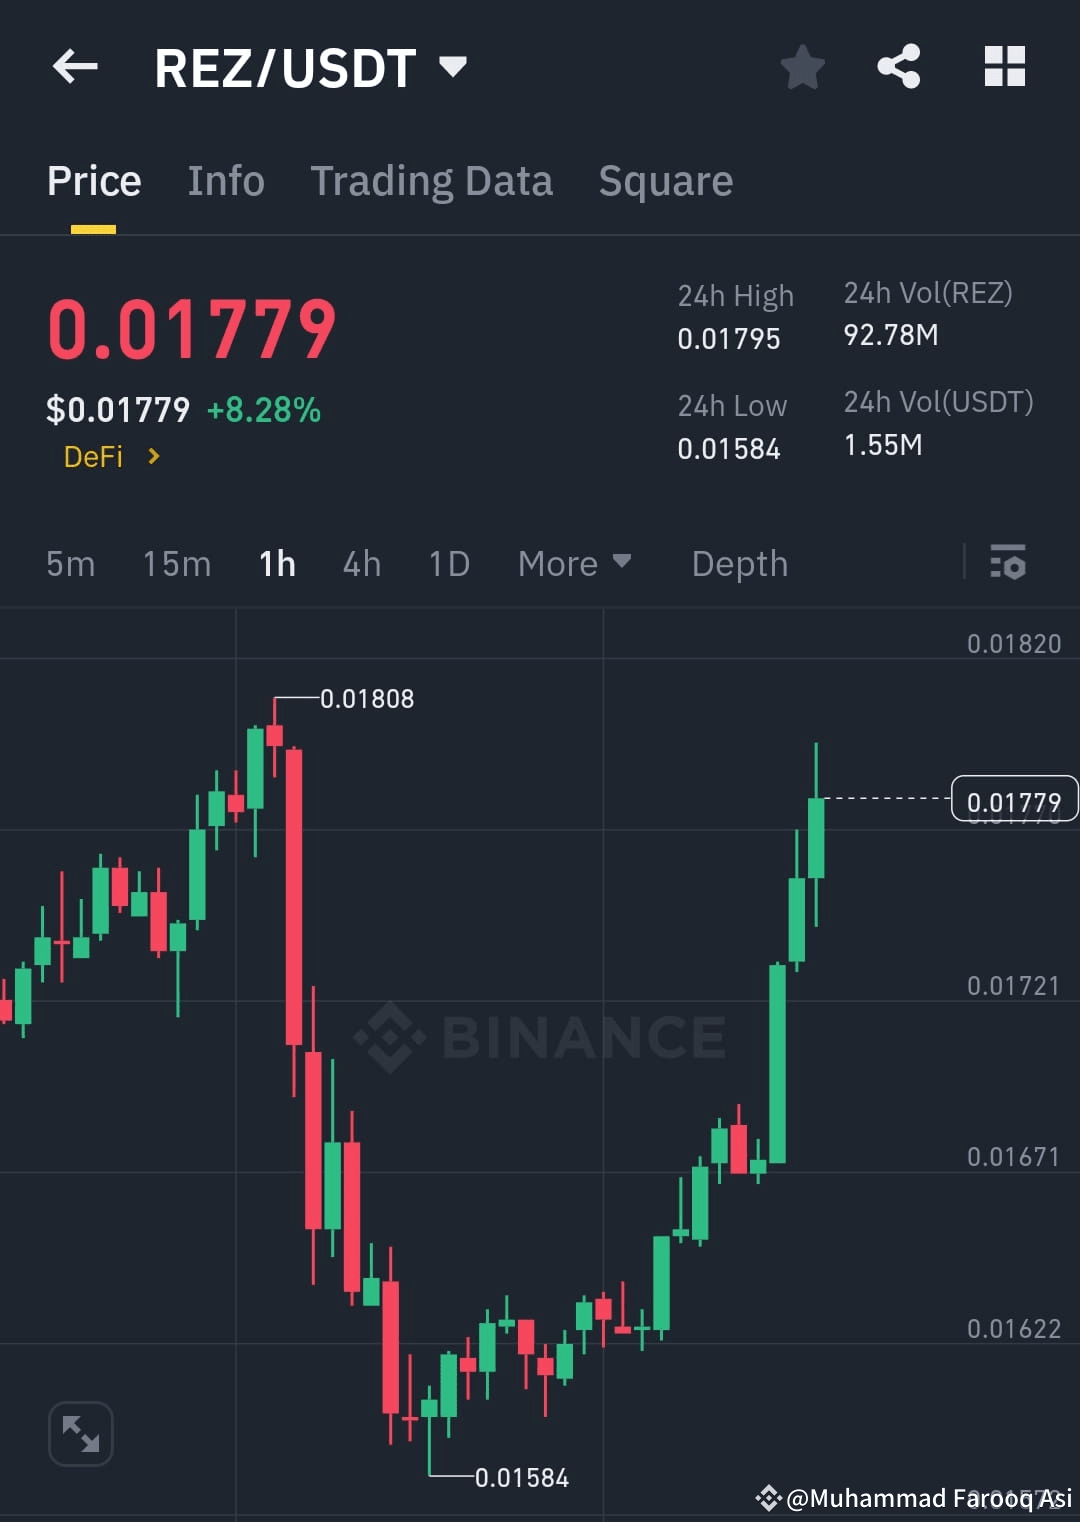Switch to the Info tab
This screenshot has height=1522, width=1080.
coord(225,181)
